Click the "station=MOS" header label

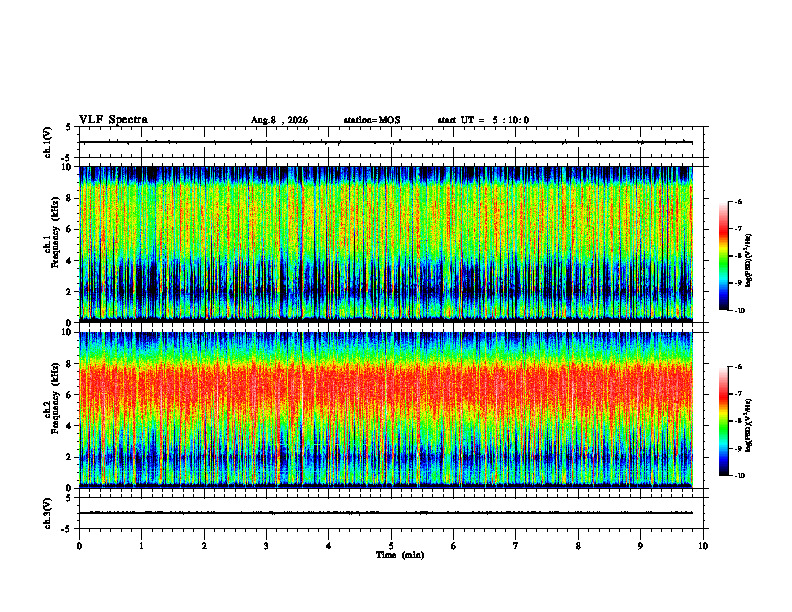(372, 120)
